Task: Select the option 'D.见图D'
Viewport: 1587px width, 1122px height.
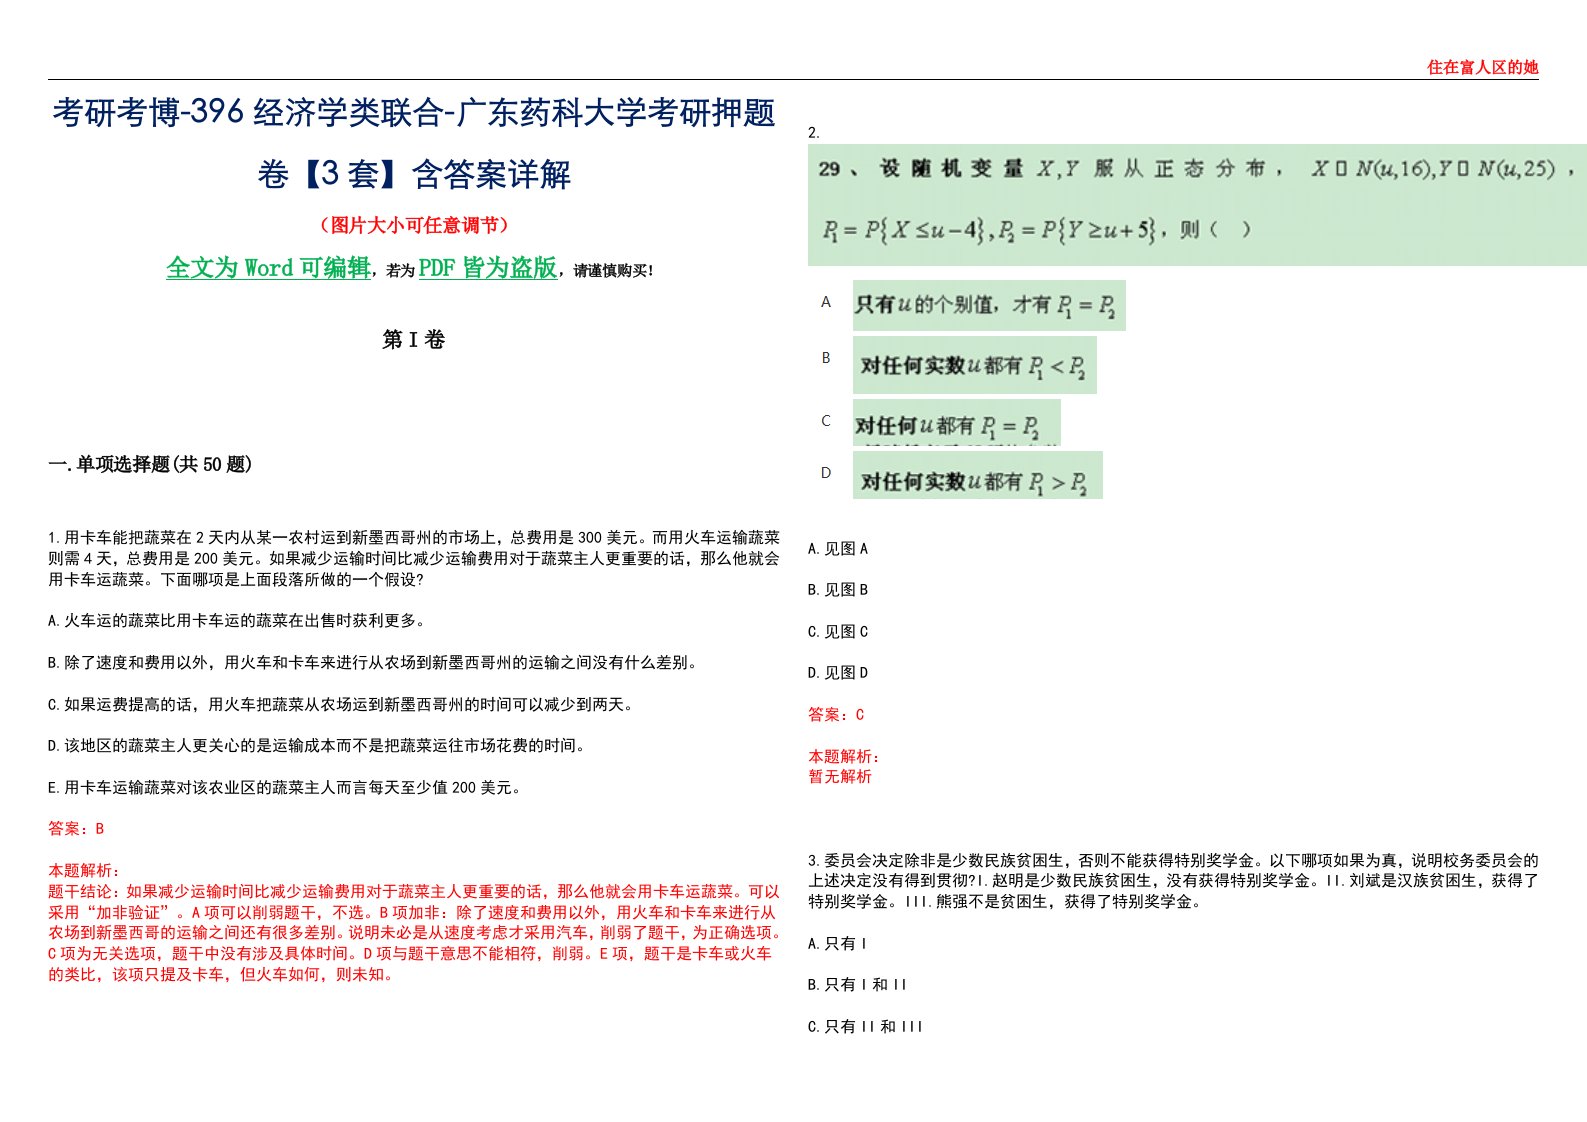Action: click(x=838, y=673)
